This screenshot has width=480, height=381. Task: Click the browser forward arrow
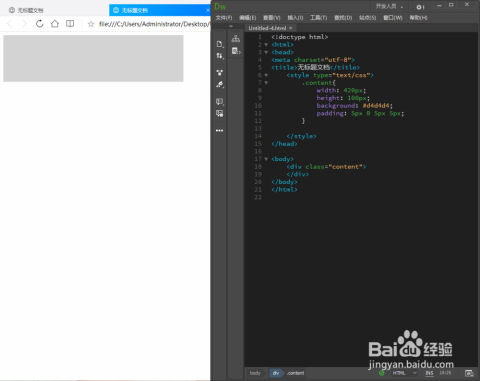24,24
